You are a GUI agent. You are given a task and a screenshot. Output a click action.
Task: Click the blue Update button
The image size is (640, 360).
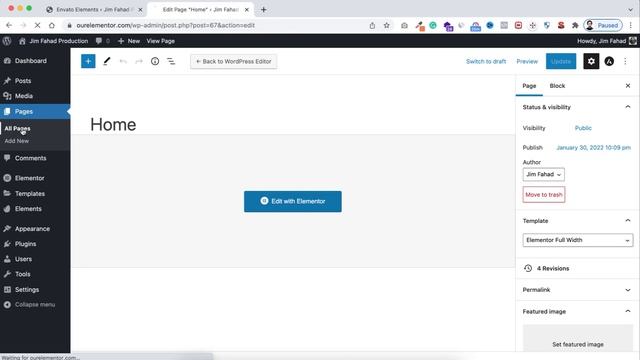point(561,61)
